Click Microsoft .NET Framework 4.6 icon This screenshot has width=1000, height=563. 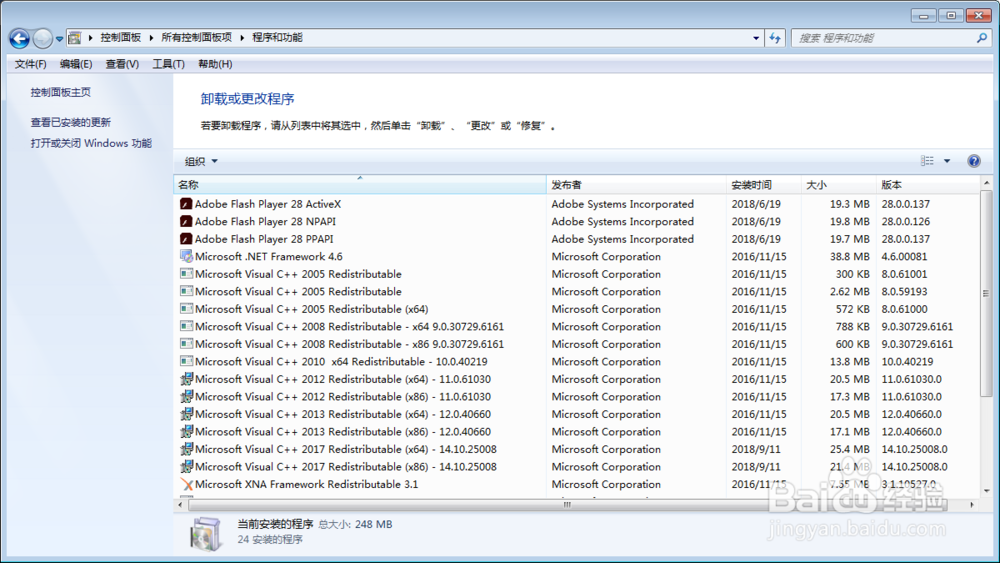tap(186, 256)
